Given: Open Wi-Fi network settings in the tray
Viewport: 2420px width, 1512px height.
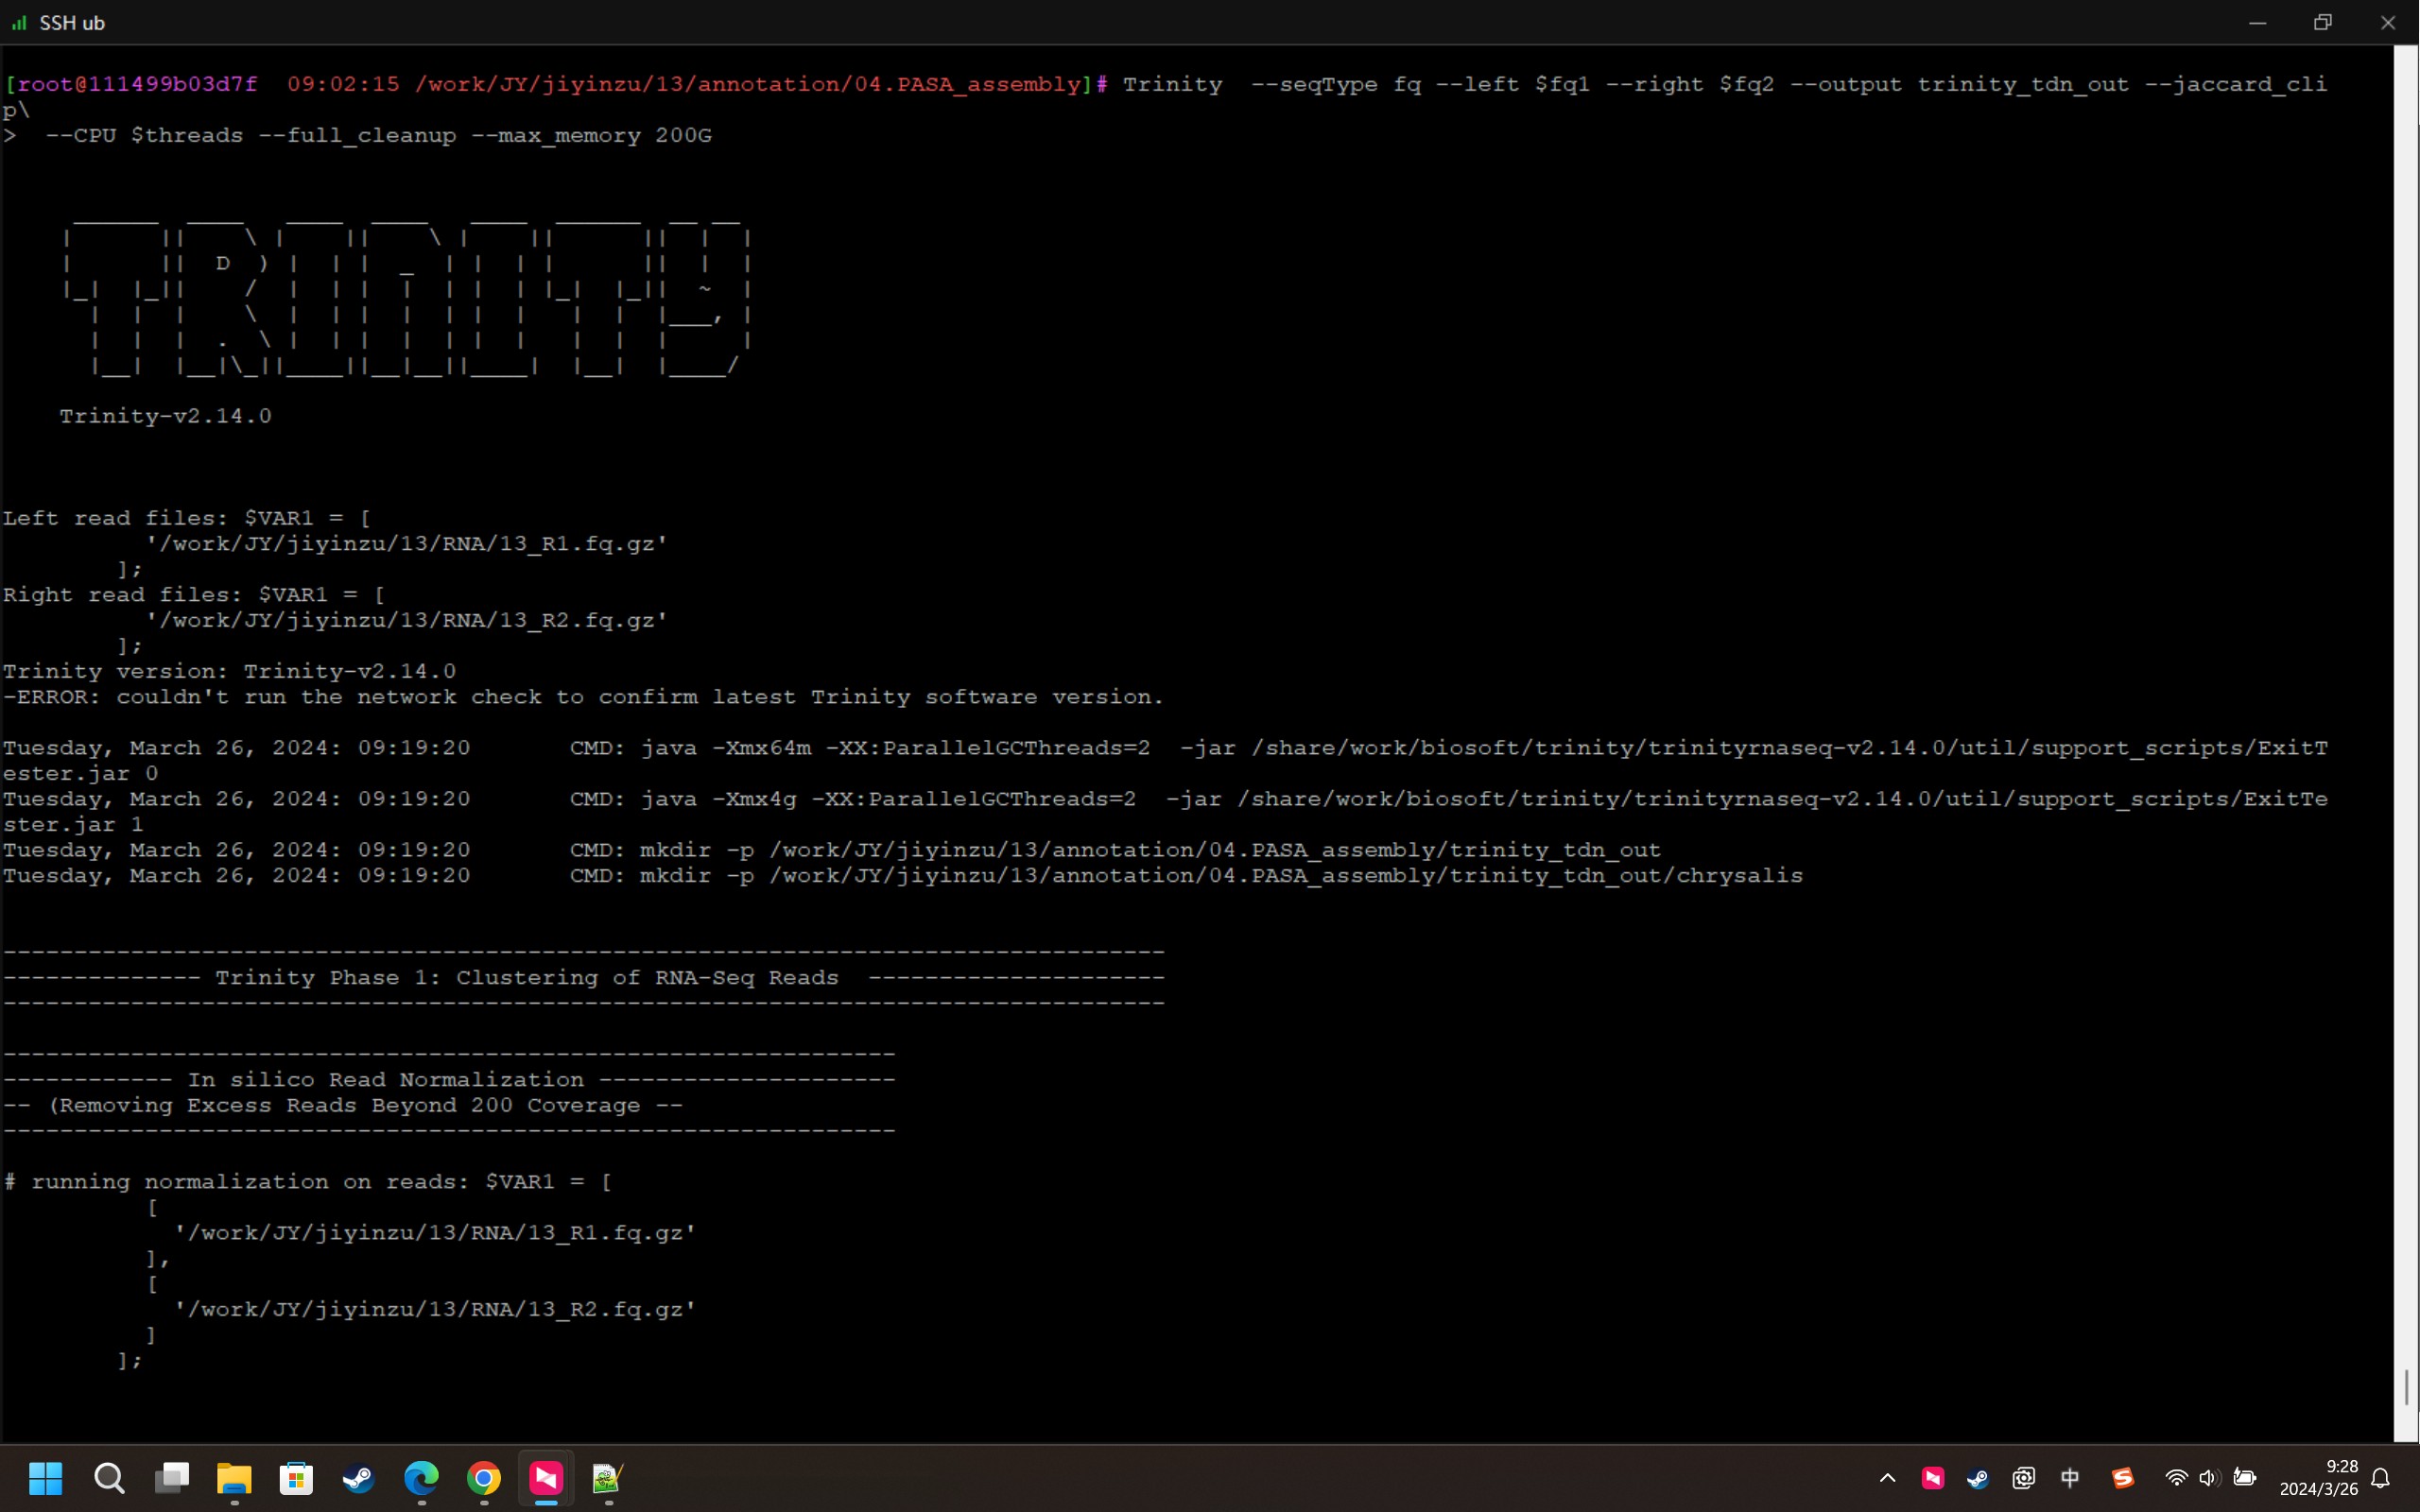Looking at the screenshot, I should 2176,1478.
